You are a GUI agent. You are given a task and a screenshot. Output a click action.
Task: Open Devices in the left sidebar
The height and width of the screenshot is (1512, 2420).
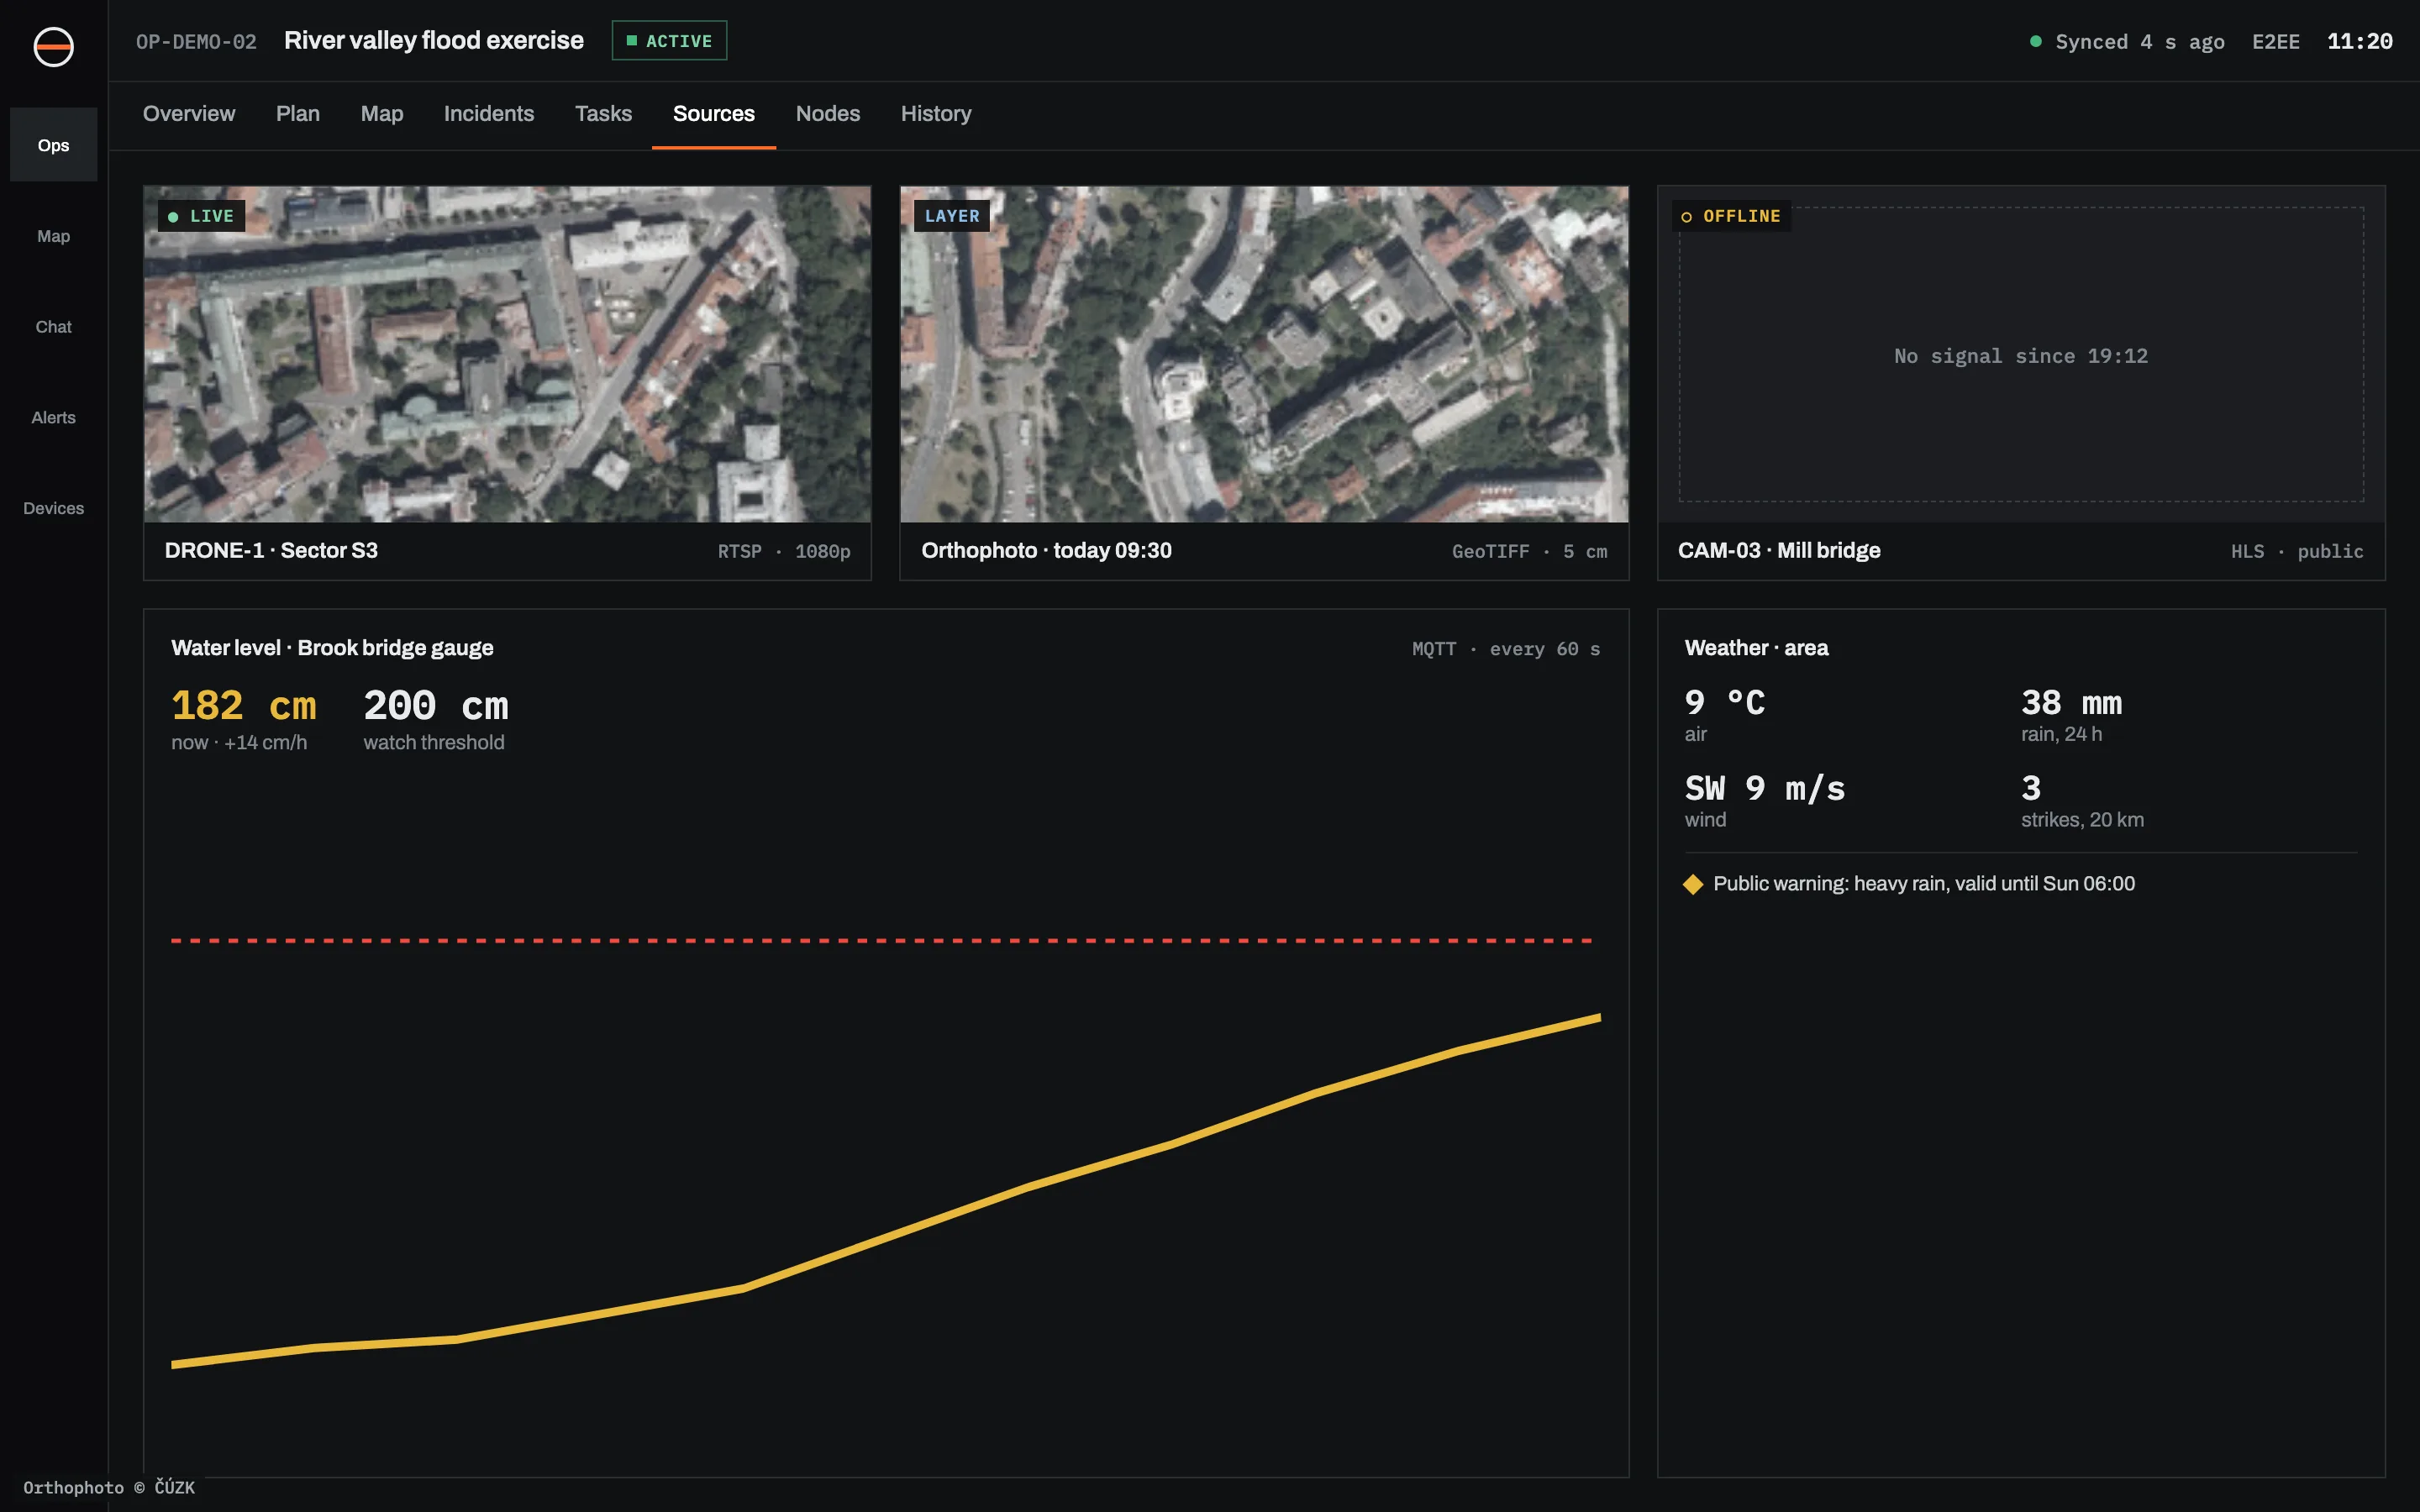coord(53,508)
